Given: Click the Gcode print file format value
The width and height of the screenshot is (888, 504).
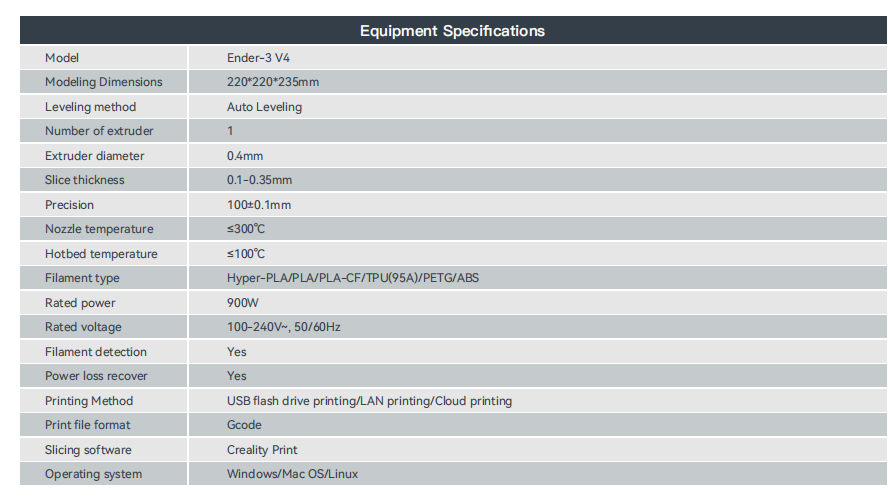Looking at the screenshot, I should (x=244, y=425).
